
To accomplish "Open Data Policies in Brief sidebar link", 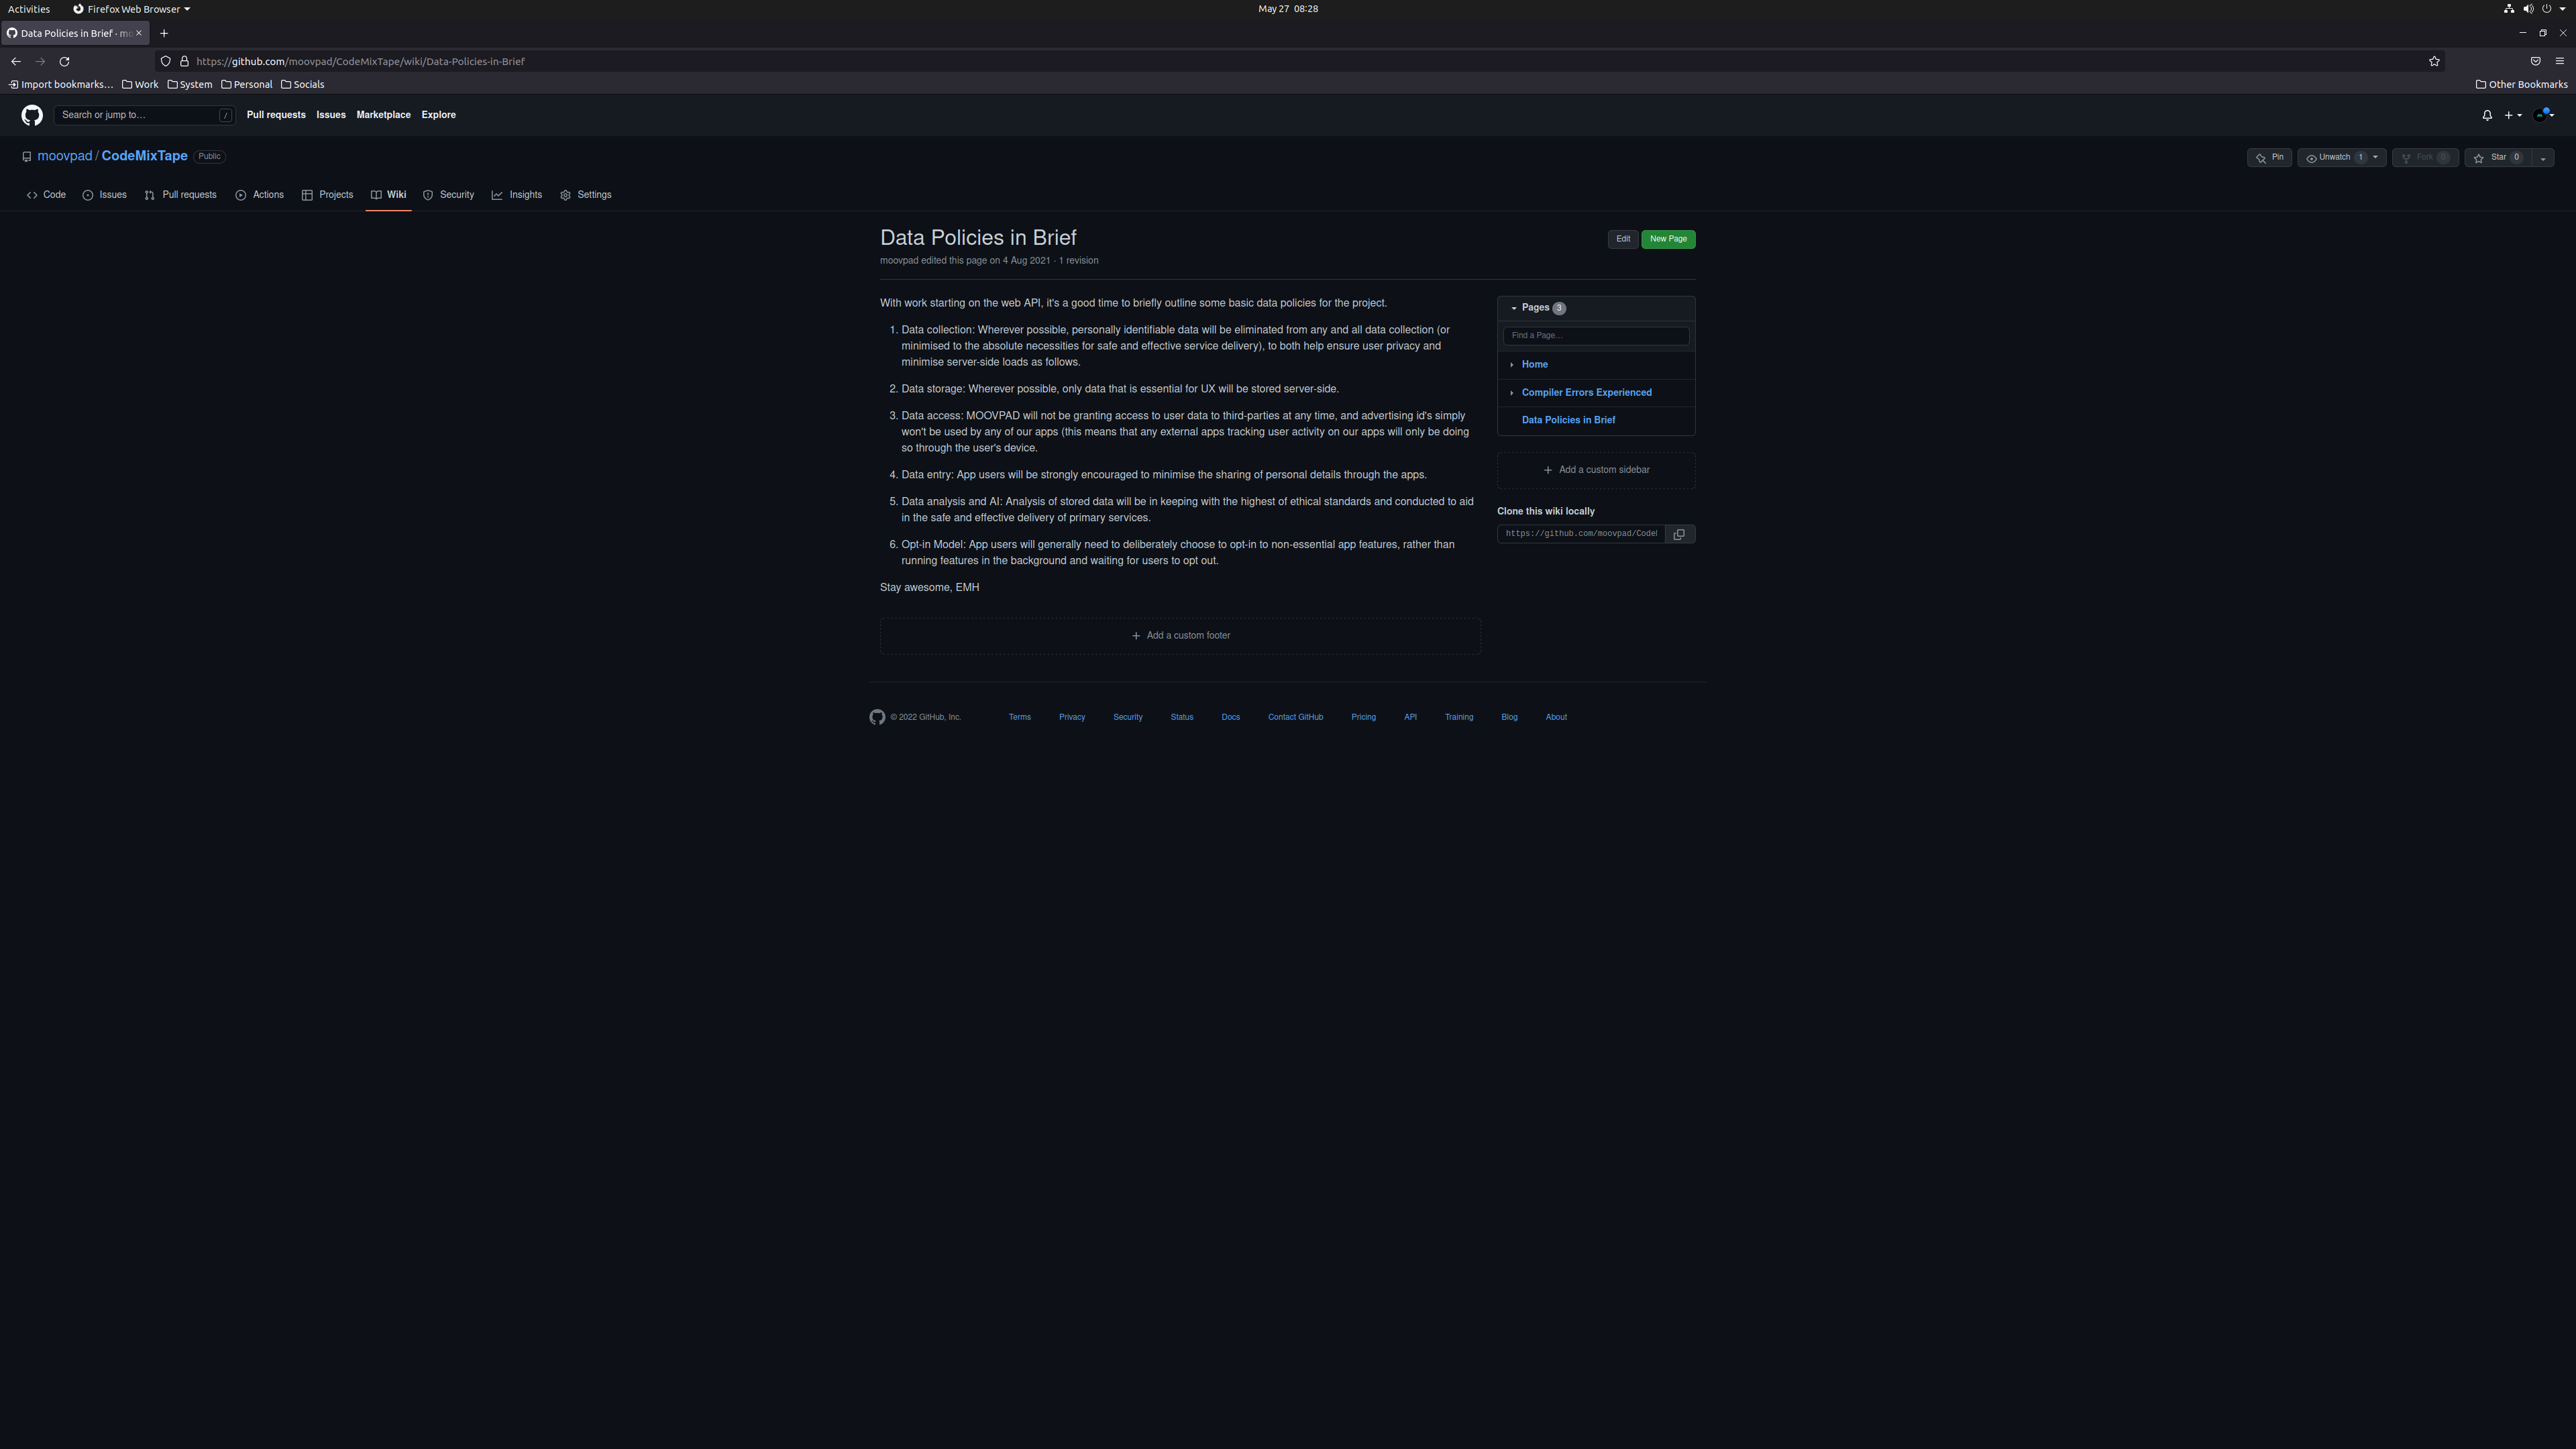I will point(1568,420).
